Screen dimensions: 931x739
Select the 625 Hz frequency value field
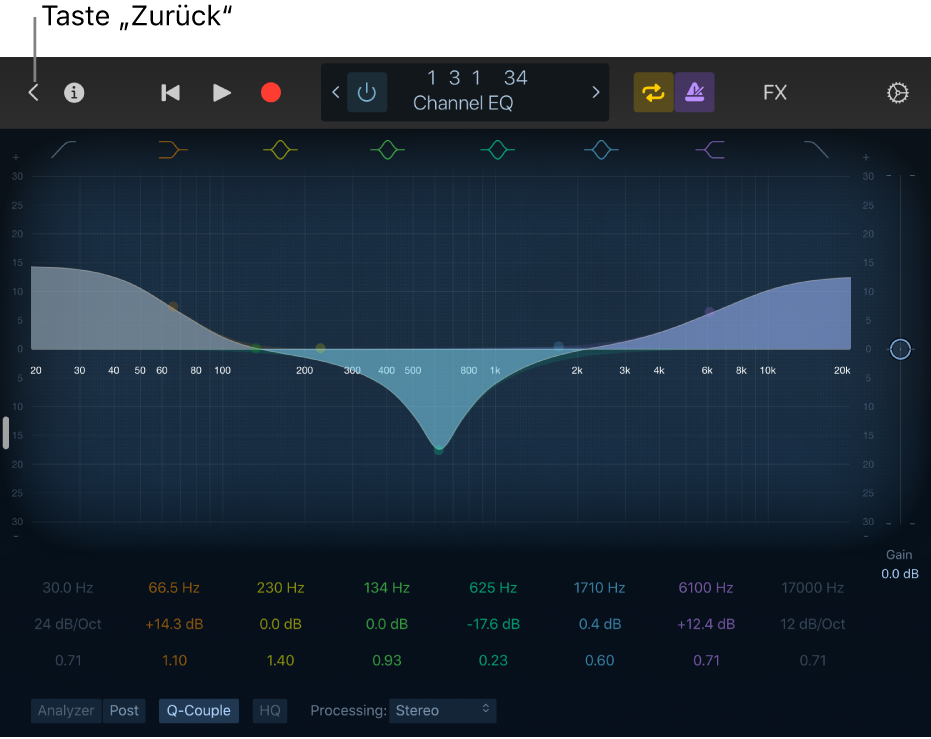click(x=493, y=587)
